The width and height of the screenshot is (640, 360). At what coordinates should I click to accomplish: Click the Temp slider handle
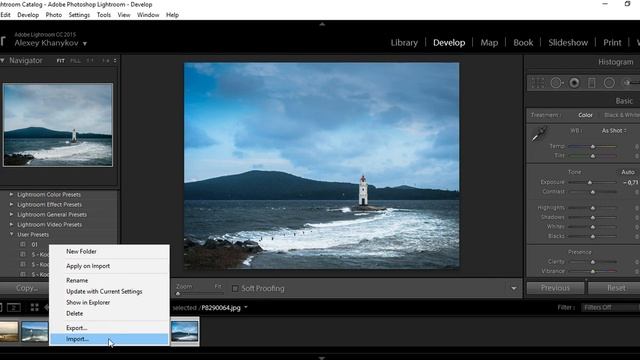click(593, 147)
